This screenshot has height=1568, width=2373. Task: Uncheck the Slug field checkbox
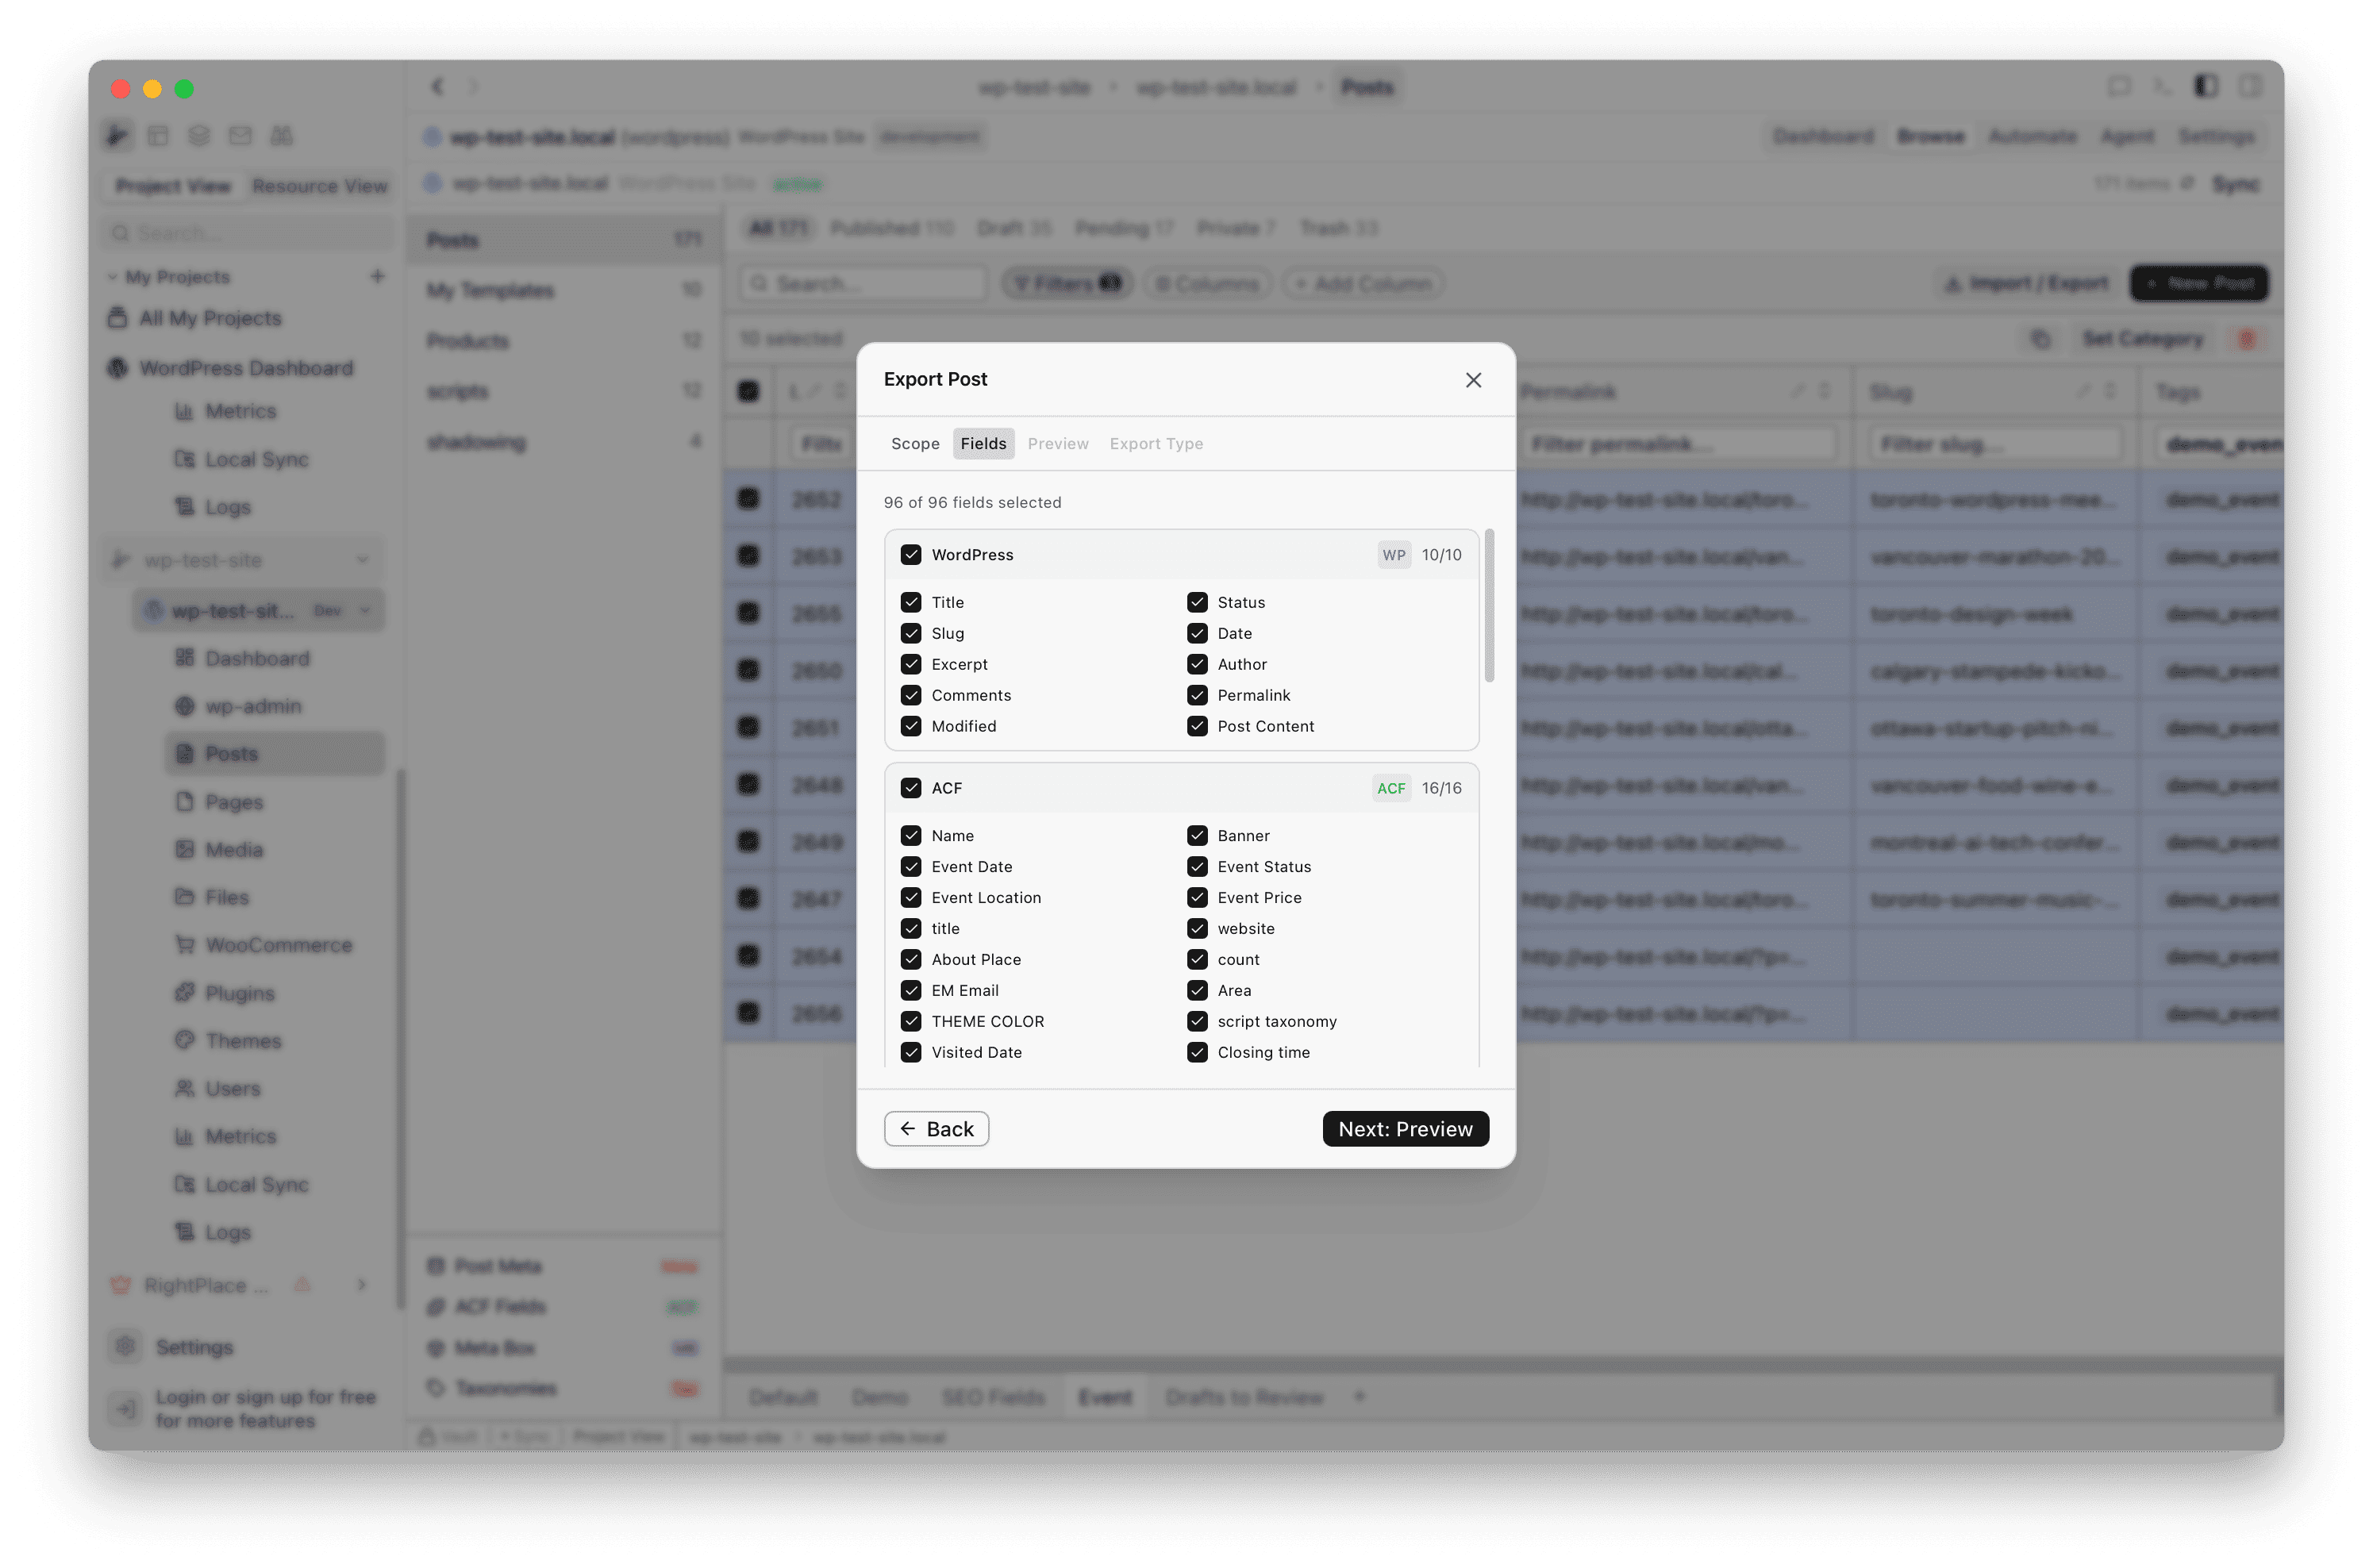pos(910,633)
